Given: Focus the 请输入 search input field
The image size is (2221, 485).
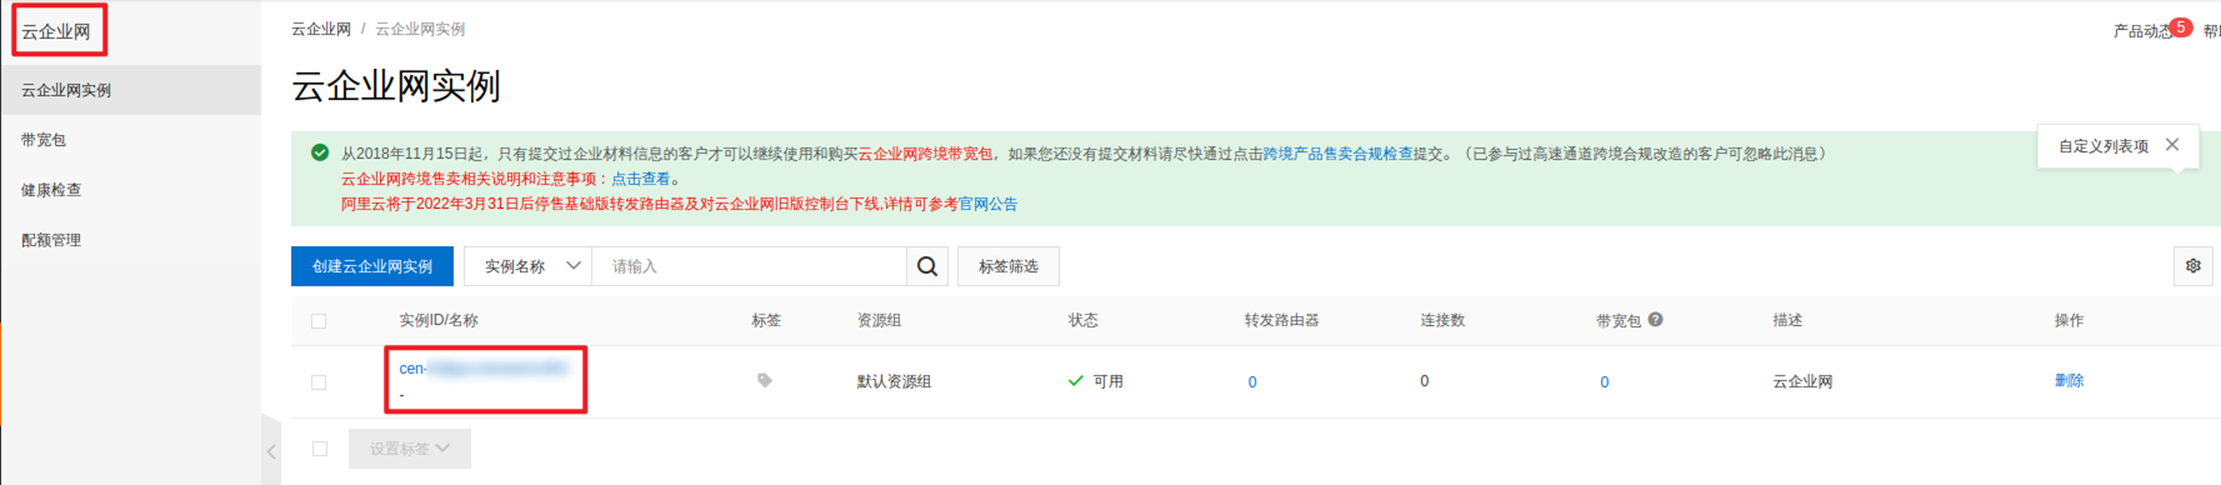Looking at the screenshot, I should point(749,266).
